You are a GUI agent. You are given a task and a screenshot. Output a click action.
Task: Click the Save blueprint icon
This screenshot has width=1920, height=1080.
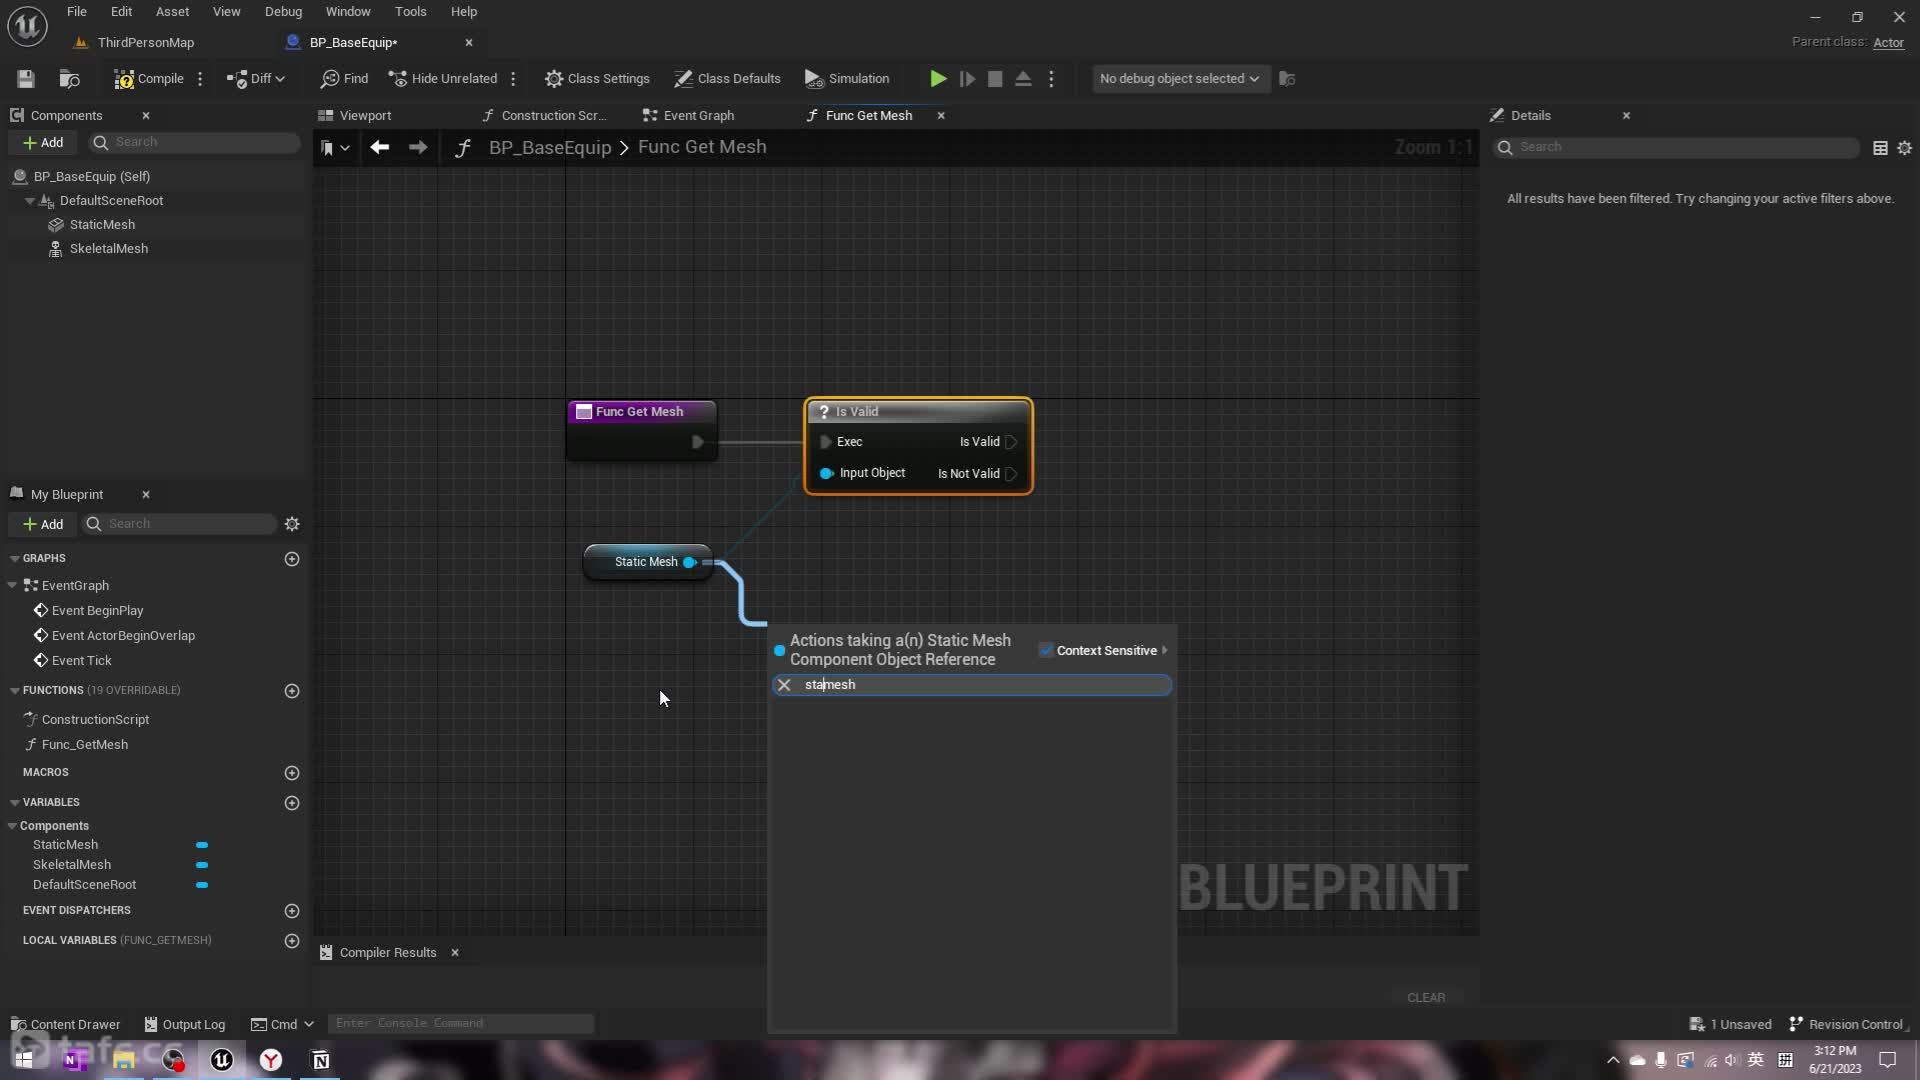point(26,79)
